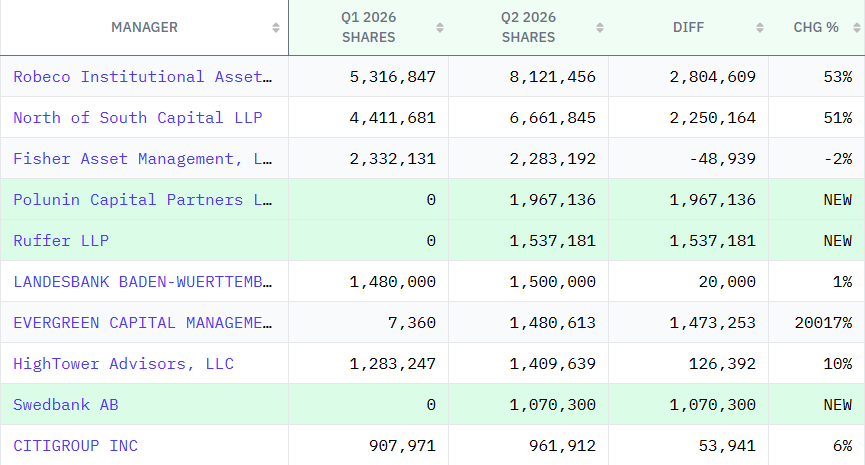Select diff value 126,392
The width and height of the screenshot is (865, 465).
point(722,364)
